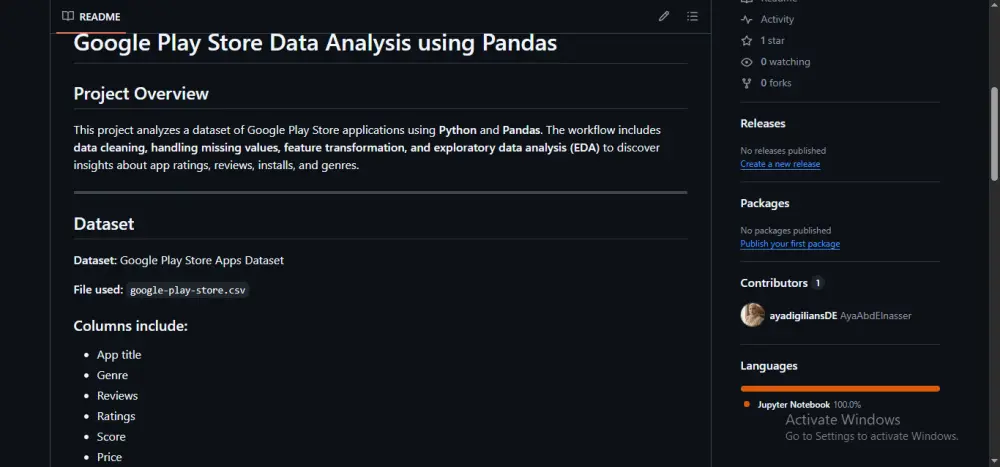Click the Languages progress bar
This screenshot has width=1000, height=467.
[840, 389]
